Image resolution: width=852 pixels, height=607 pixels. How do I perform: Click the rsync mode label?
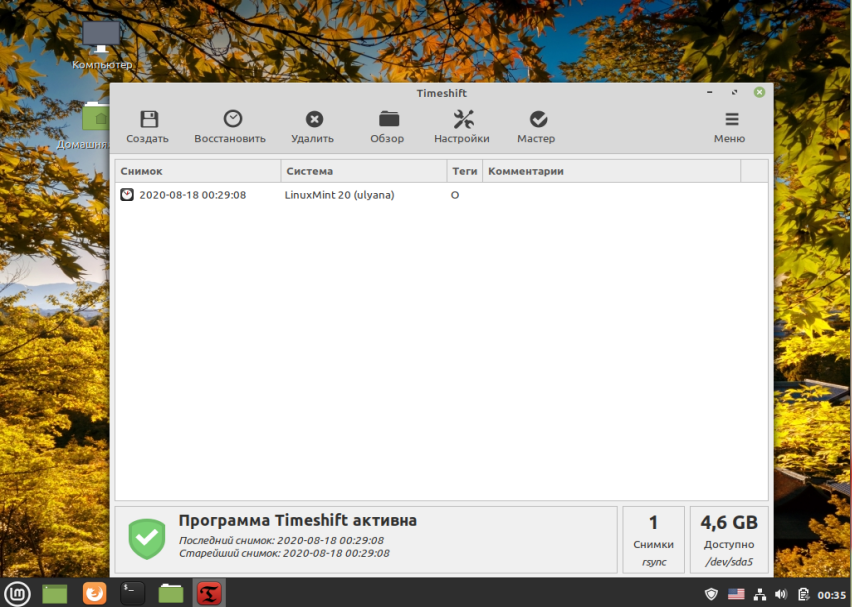pyautogui.click(x=654, y=562)
